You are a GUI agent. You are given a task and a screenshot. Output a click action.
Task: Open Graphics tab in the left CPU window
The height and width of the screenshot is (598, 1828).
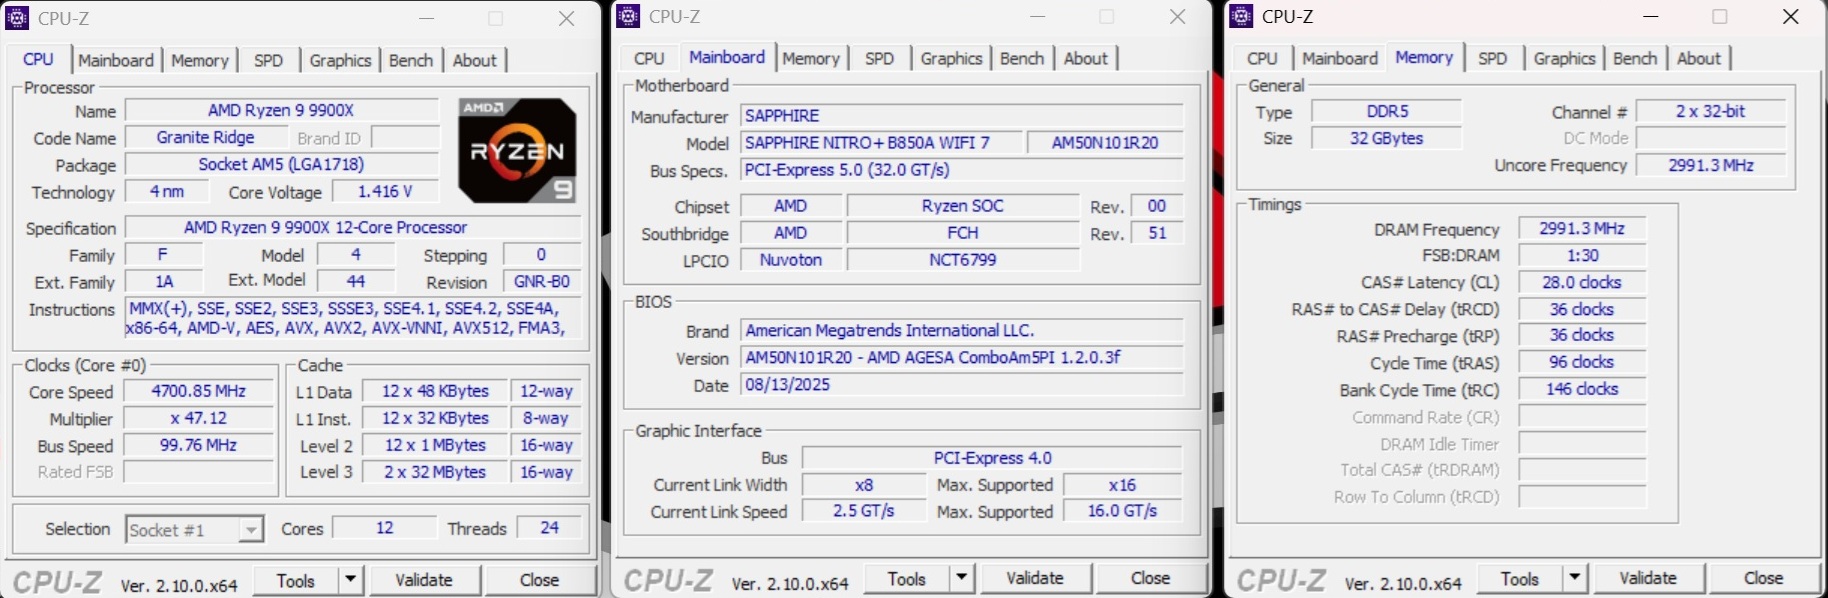coord(340,60)
